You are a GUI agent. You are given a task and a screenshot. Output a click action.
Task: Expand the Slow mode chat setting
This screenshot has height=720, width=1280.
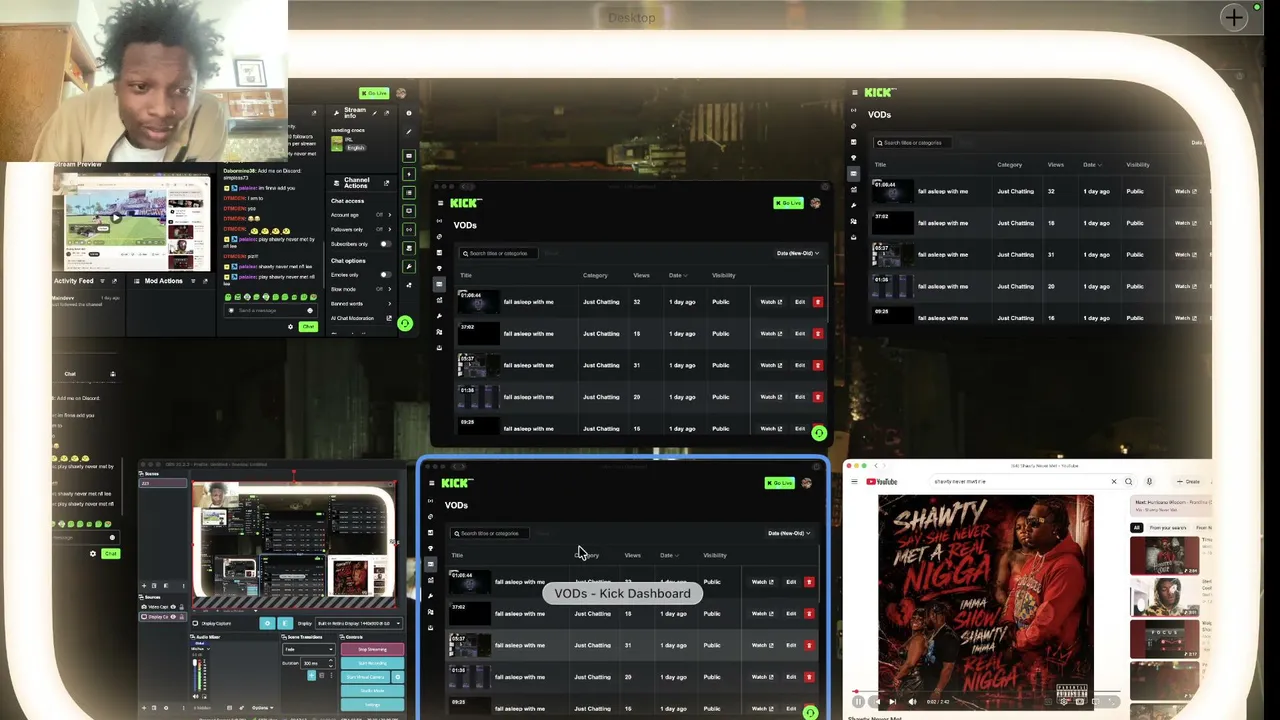point(389,289)
